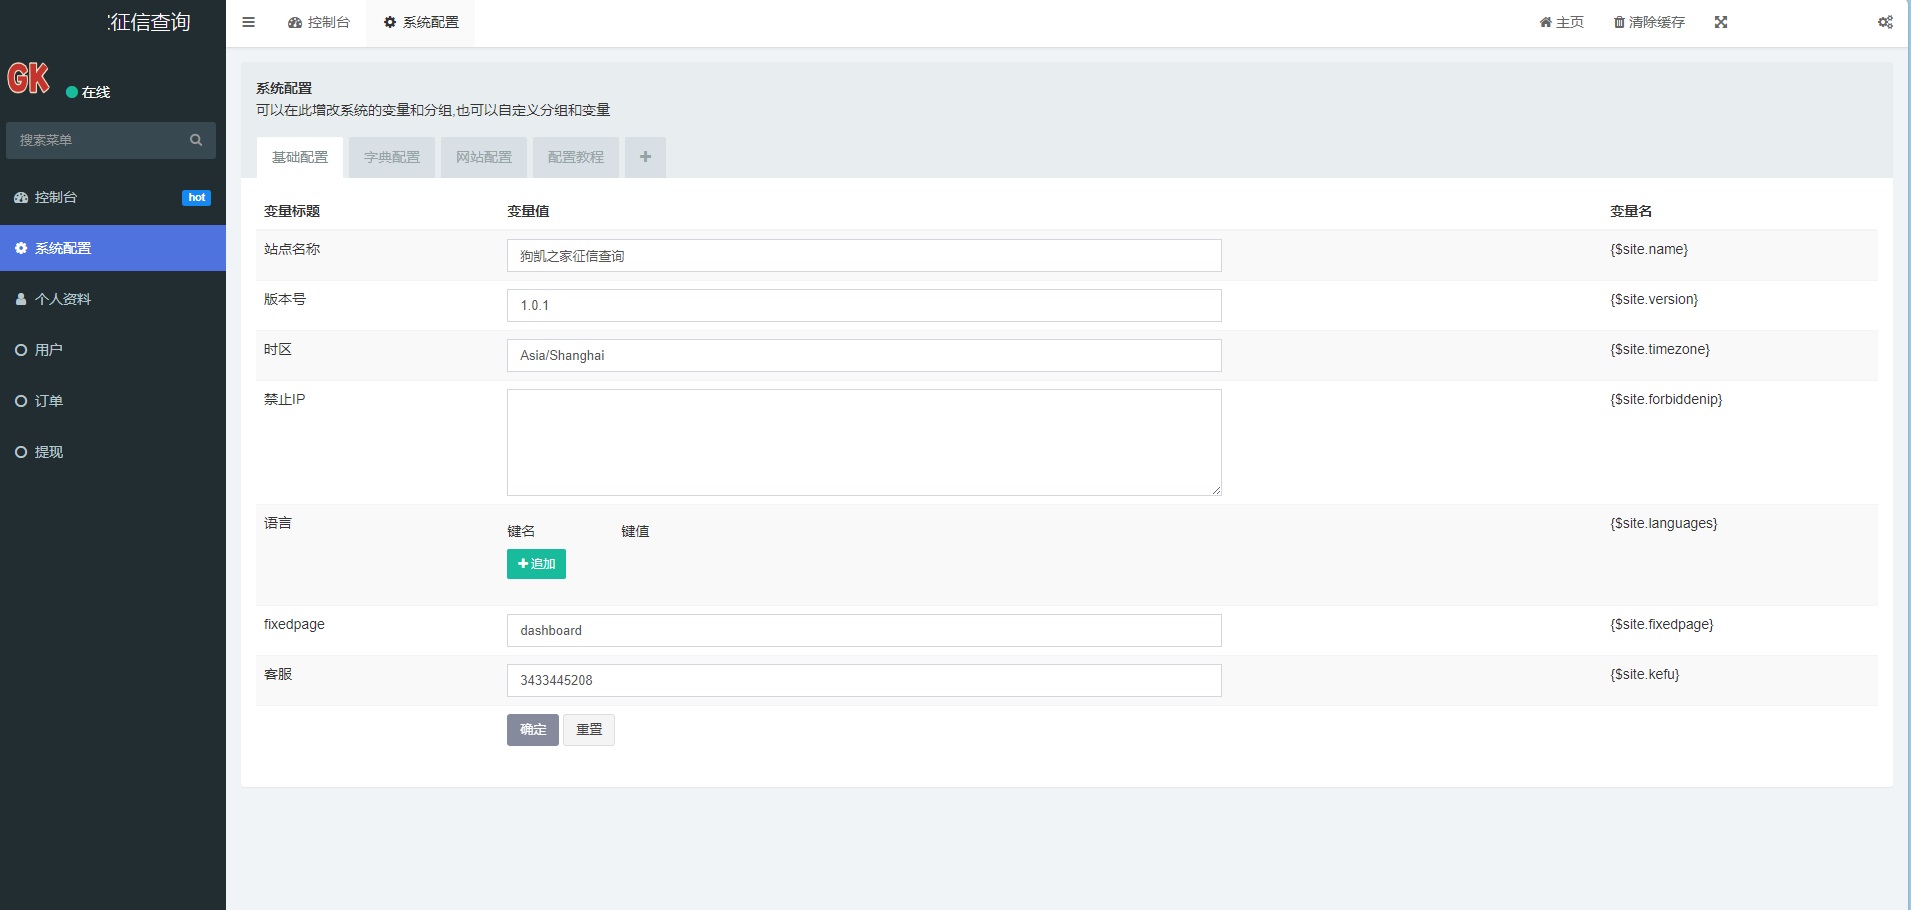1911x910 pixels.
Task: Click the 主页 home link
Action: pos(1561,22)
